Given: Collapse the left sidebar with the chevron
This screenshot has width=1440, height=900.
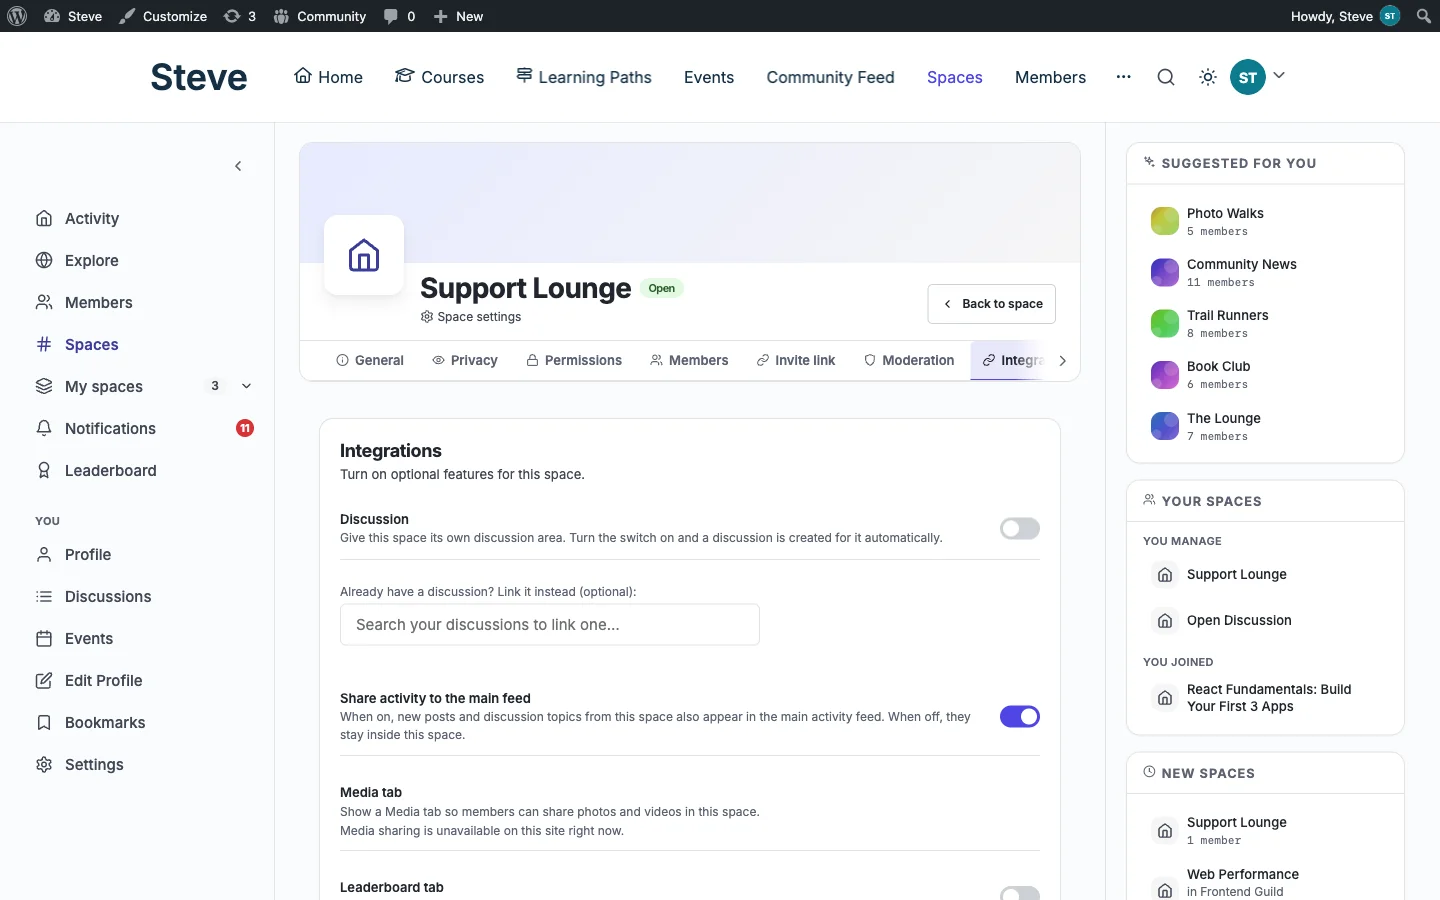Looking at the screenshot, I should [238, 166].
